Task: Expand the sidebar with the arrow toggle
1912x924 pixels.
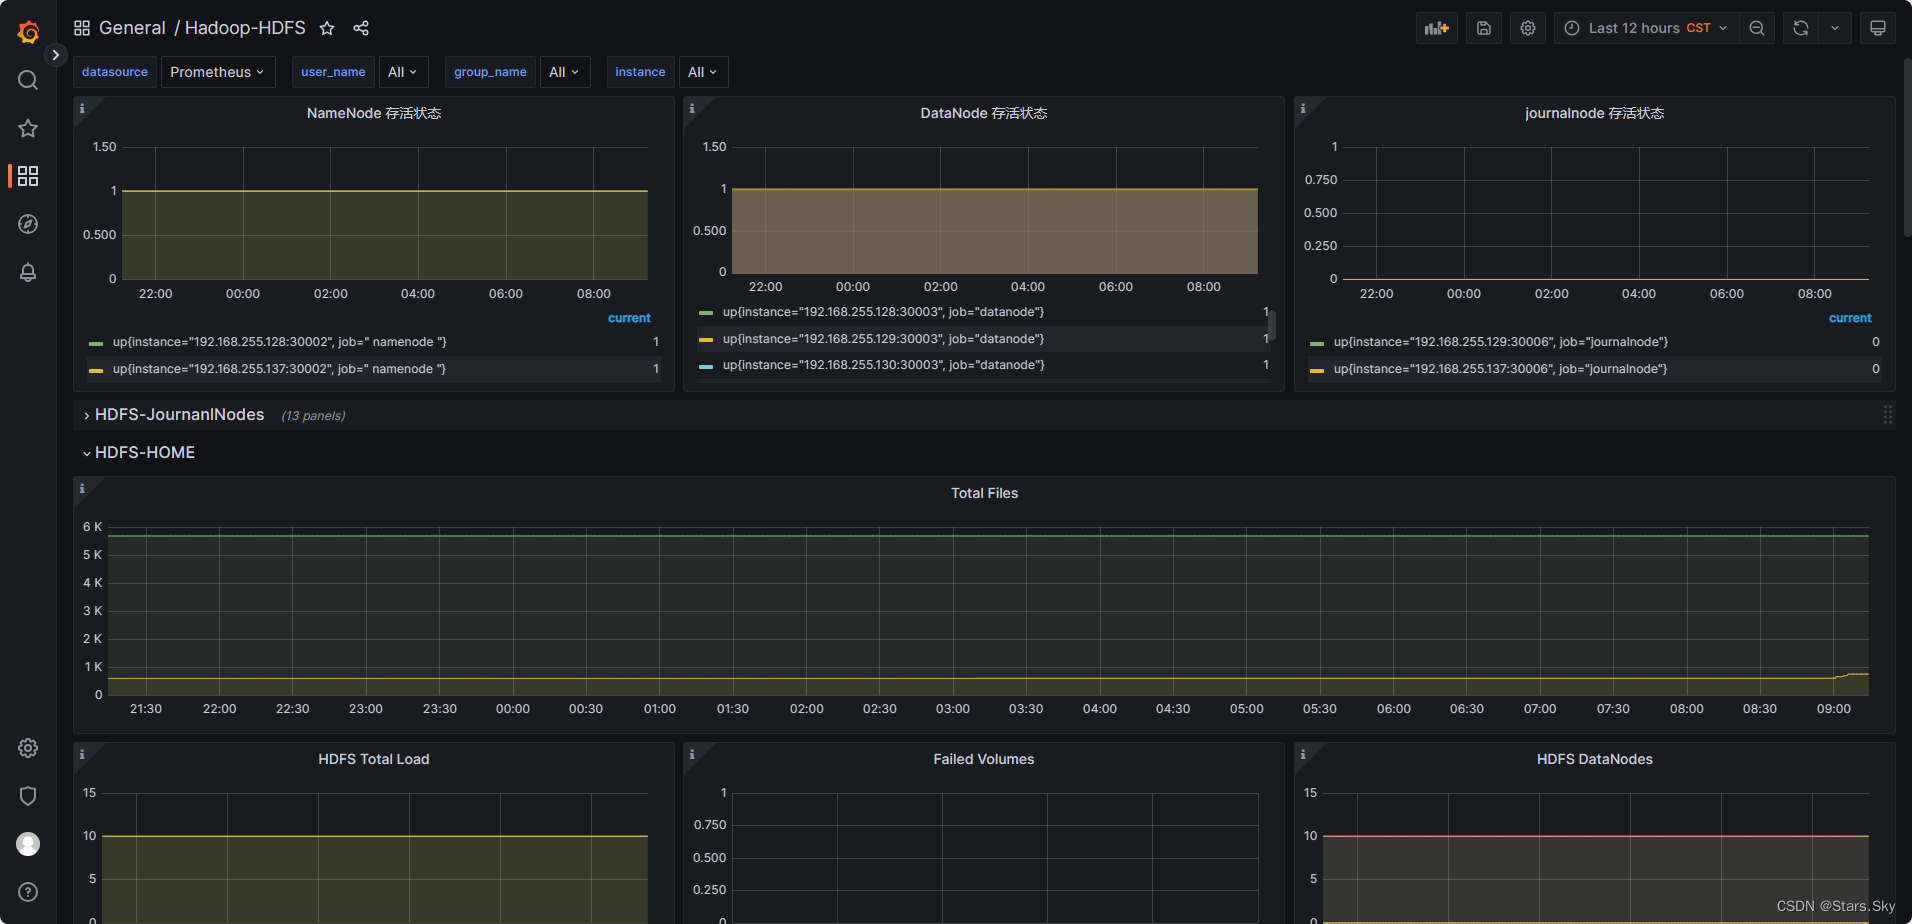Action: point(56,55)
